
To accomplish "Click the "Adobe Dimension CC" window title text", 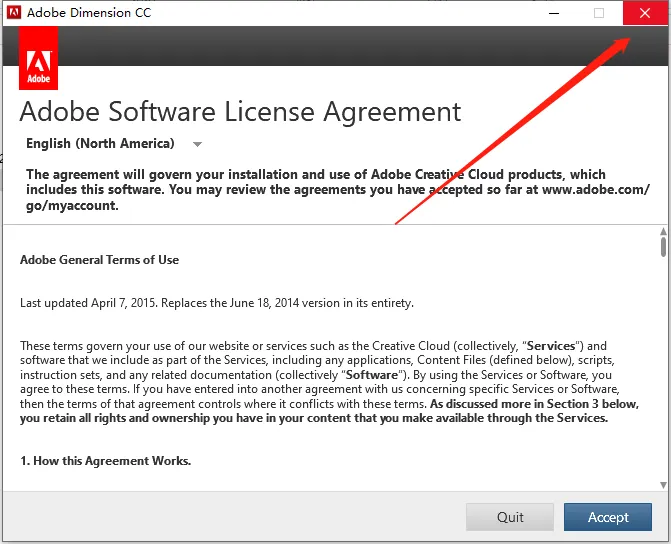I will click(89, 13).
